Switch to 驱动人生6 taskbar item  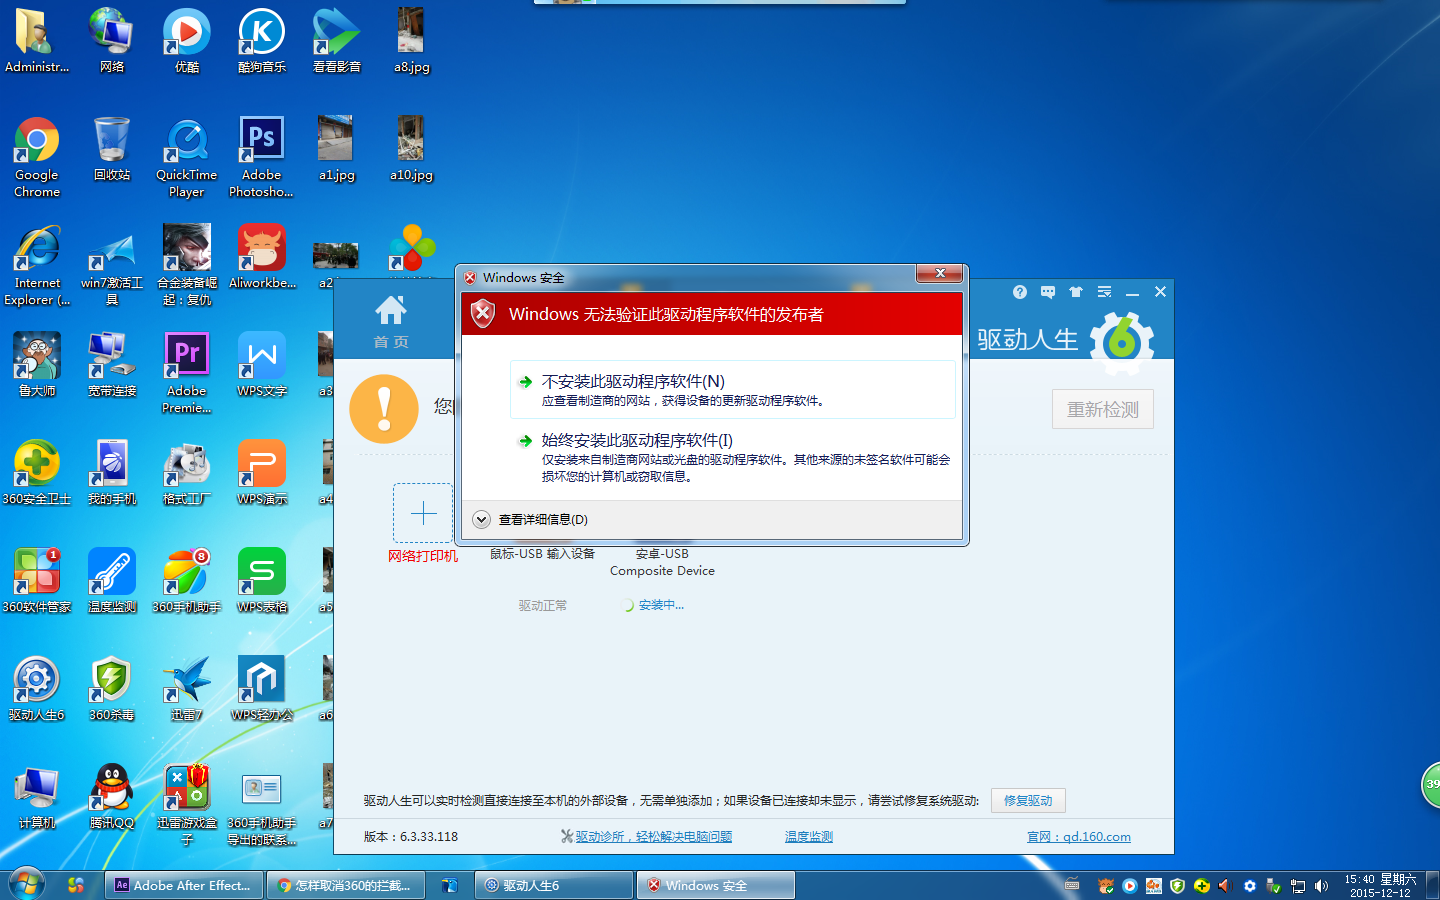[x=554, y=885]
